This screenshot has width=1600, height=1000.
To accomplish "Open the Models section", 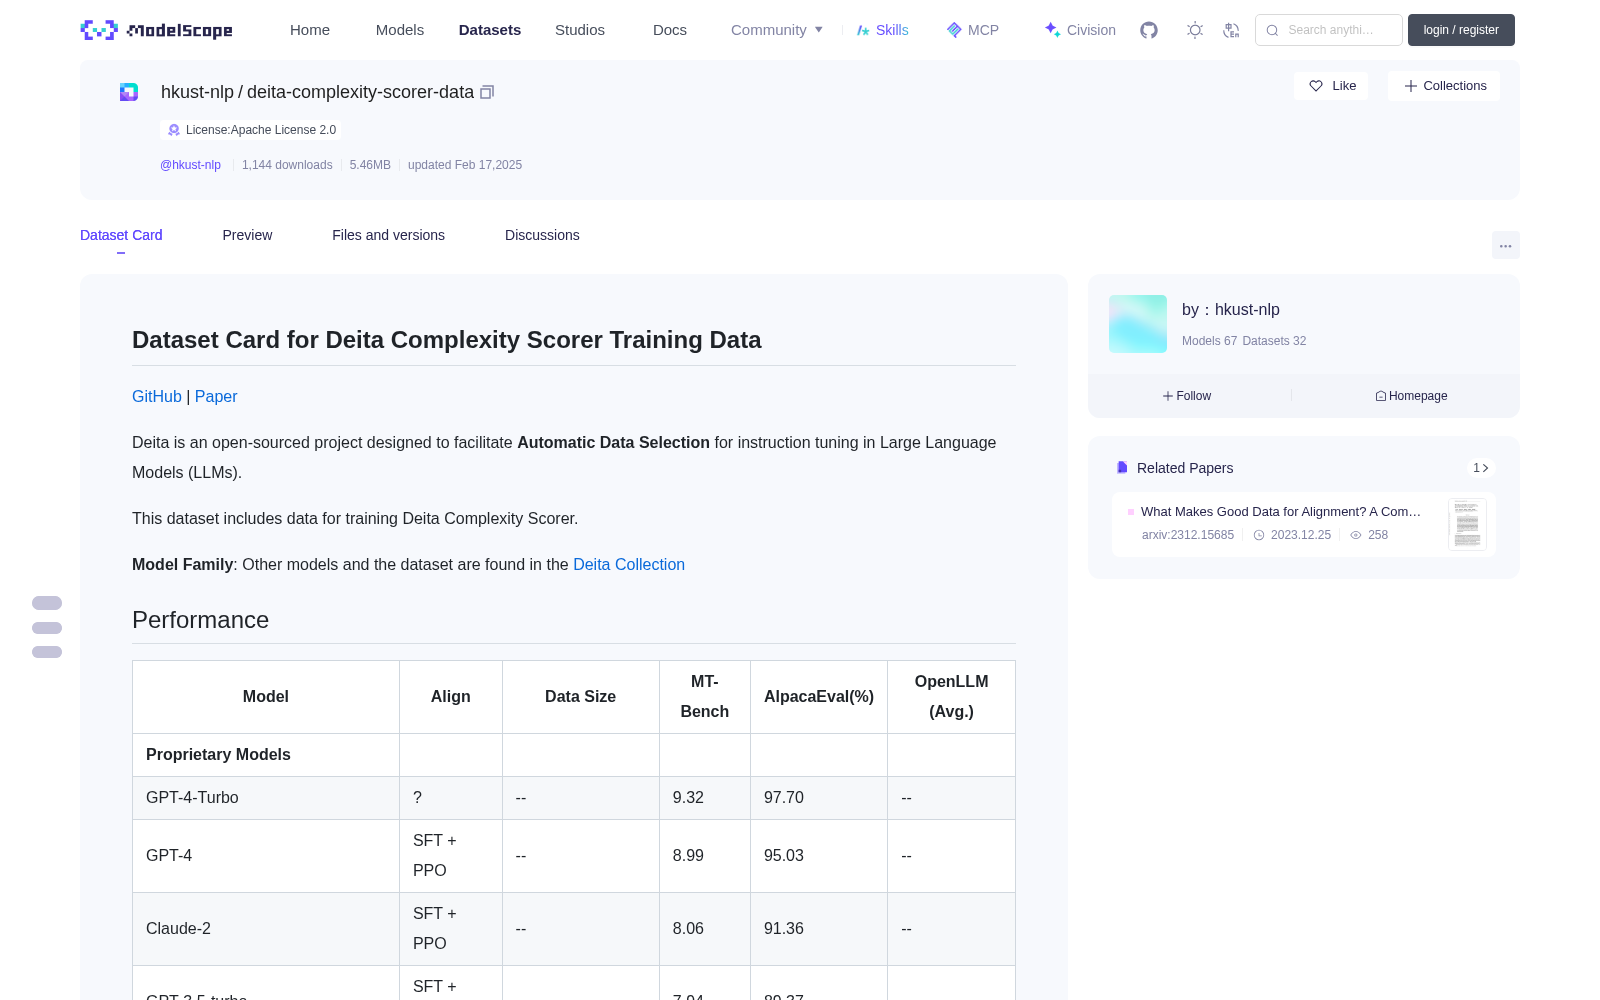I will (x=400, y=30).
